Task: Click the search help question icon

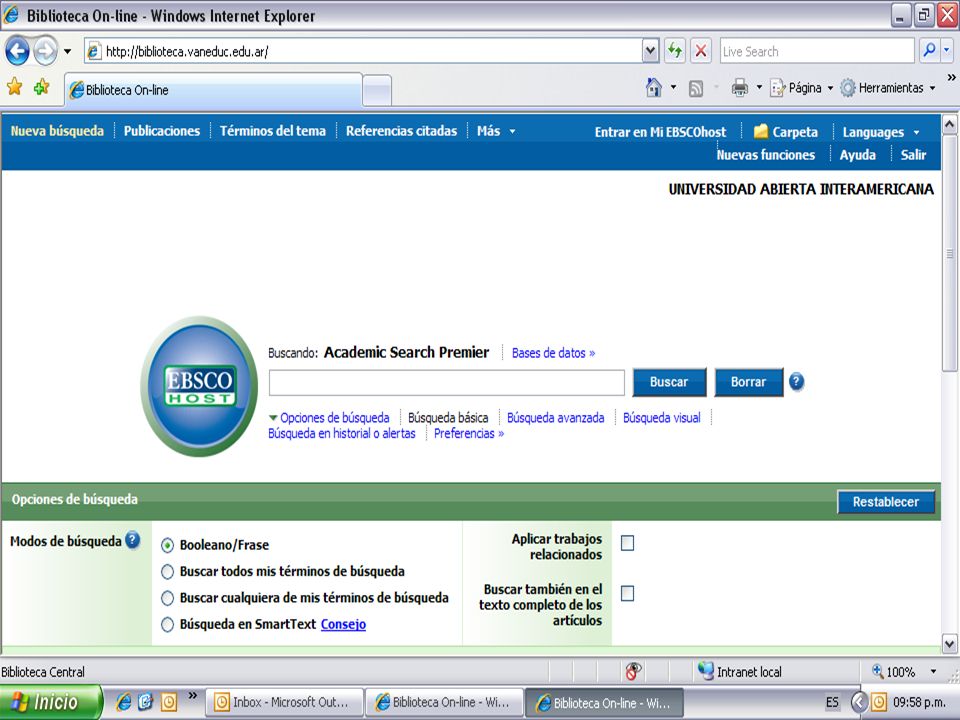Action: (796, 381)
